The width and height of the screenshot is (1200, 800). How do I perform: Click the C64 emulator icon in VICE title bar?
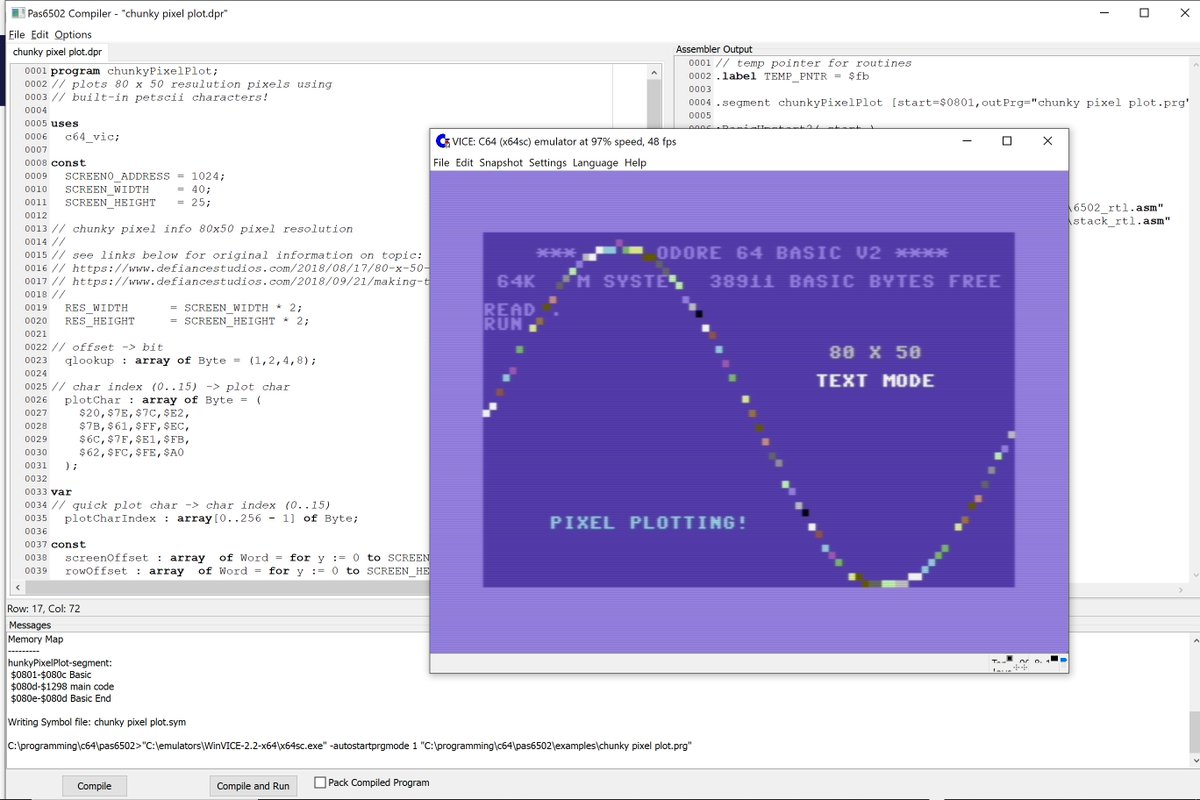click(440, 141)
